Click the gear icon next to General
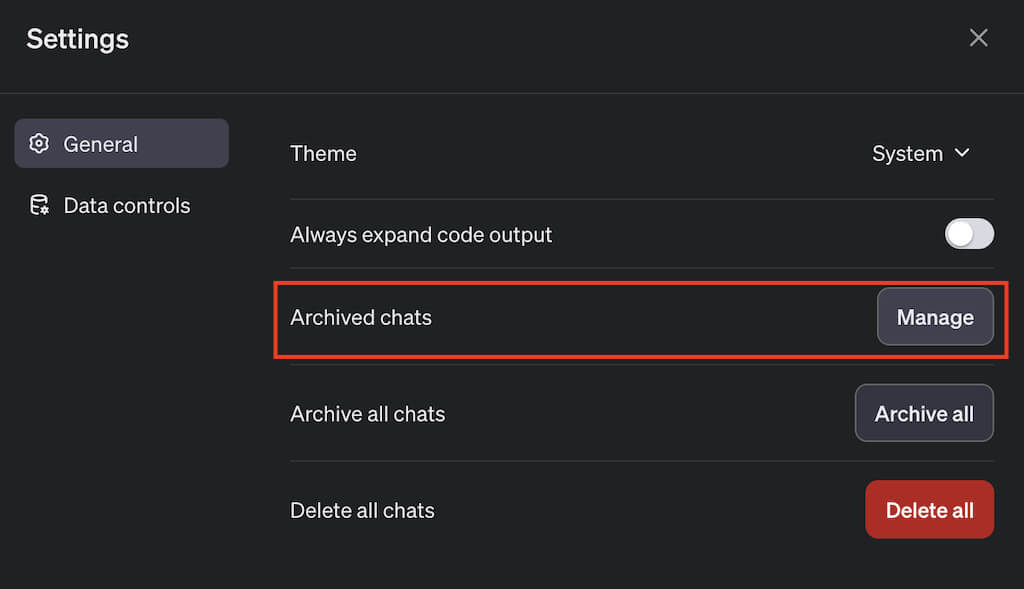The image size is (1024, 589). (39, 144)
